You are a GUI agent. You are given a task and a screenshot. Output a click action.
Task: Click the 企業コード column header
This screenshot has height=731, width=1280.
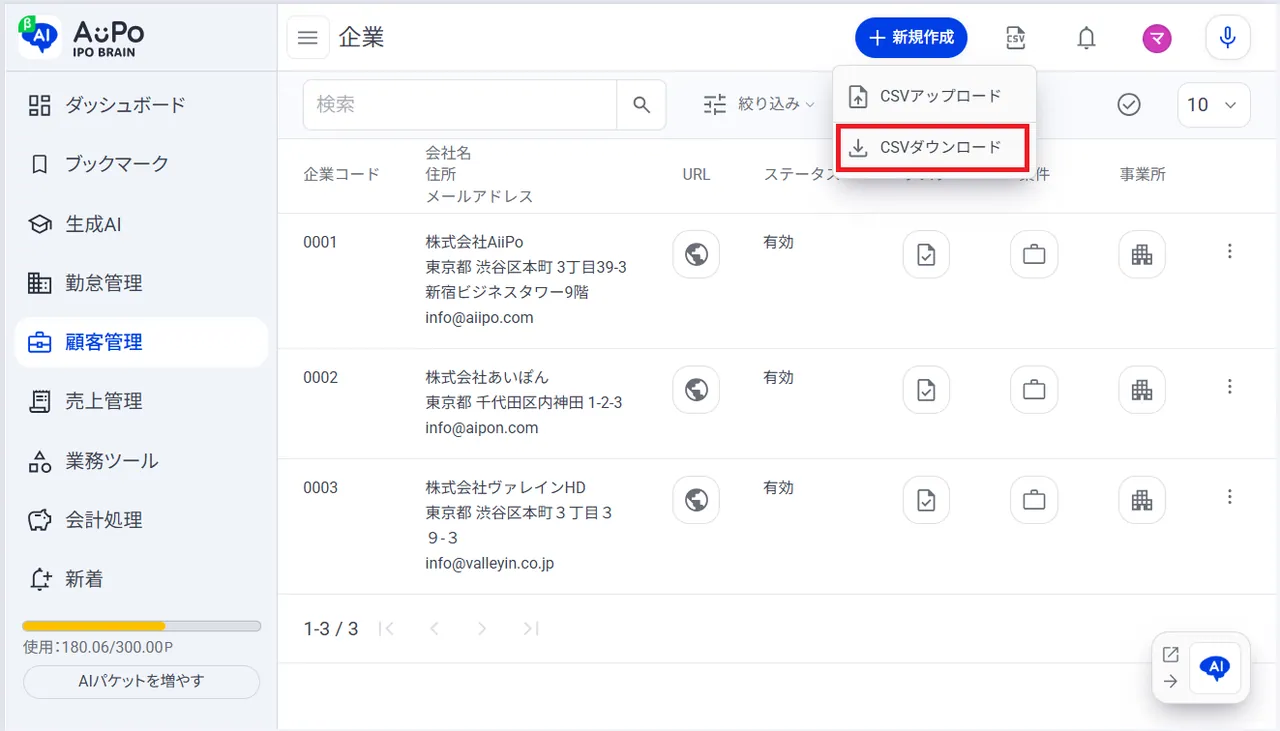click(x=342, y=174)
